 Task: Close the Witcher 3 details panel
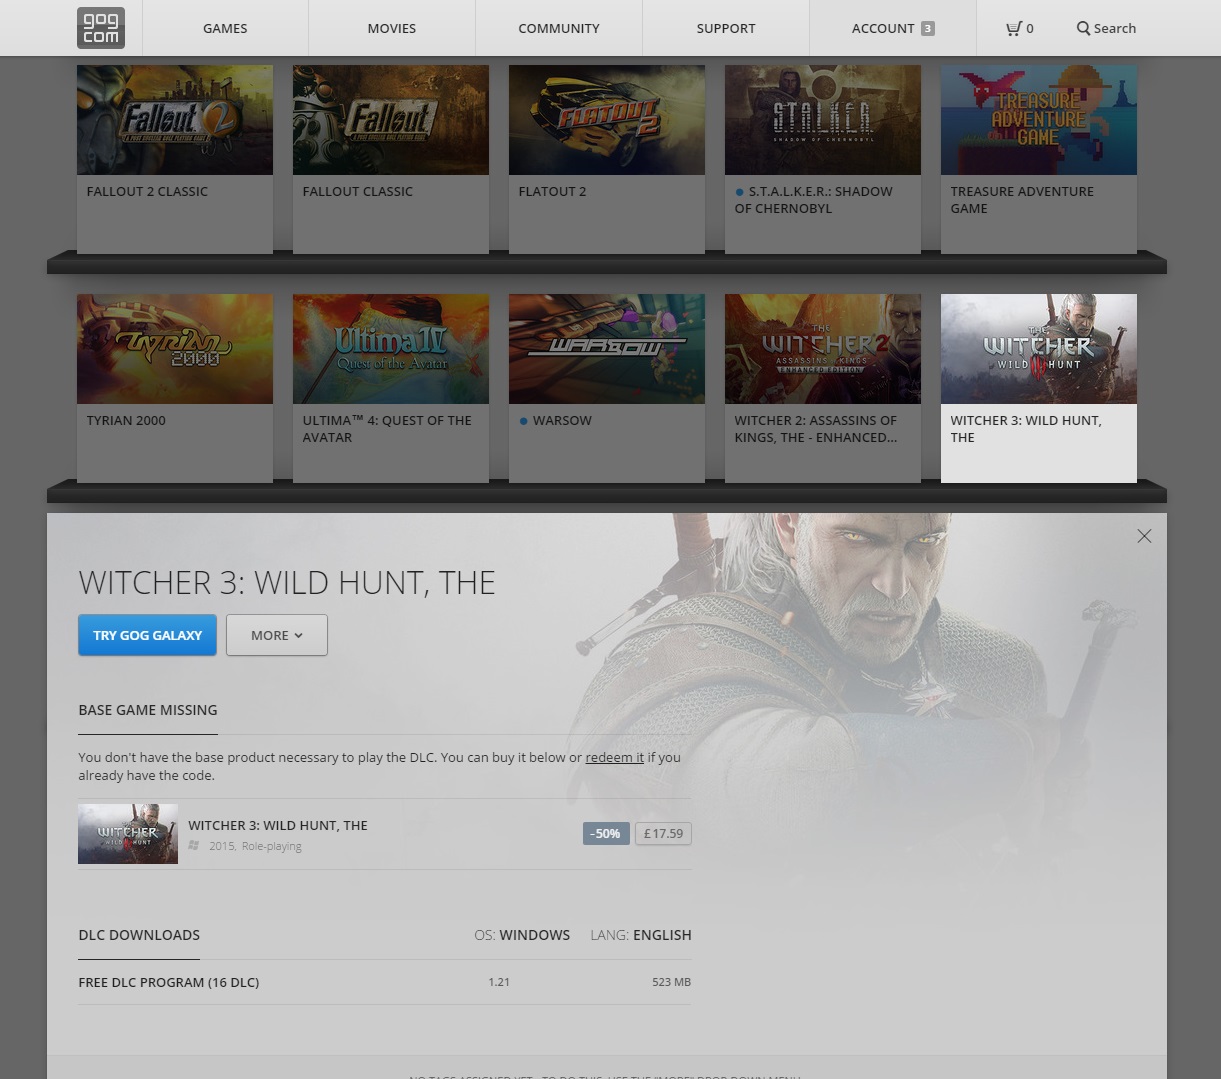click(x=1144, y=536)
